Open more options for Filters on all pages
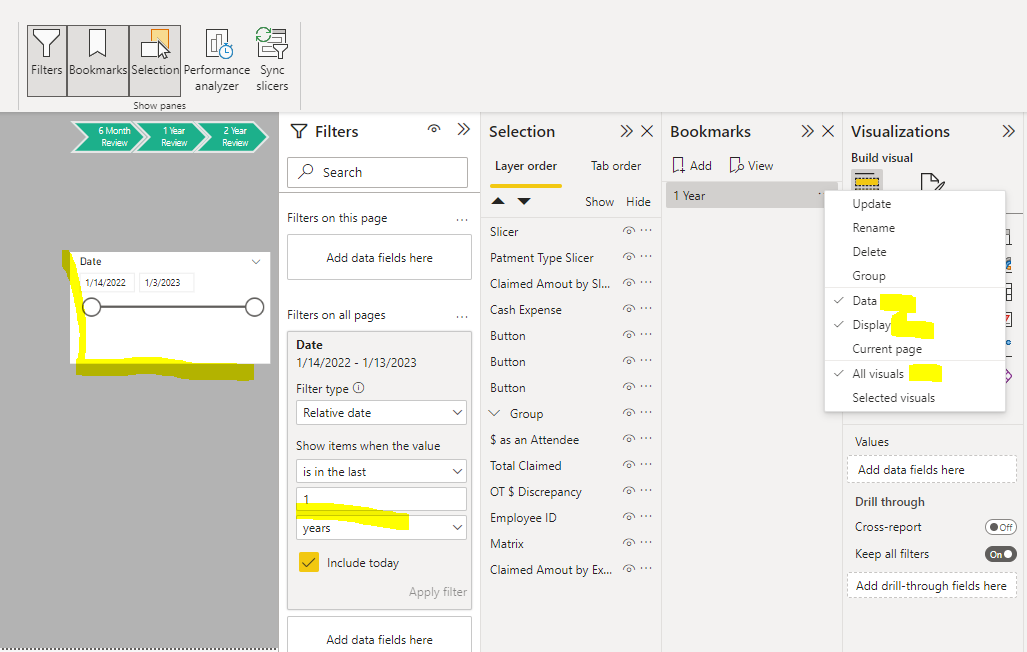 coord(462,317)
